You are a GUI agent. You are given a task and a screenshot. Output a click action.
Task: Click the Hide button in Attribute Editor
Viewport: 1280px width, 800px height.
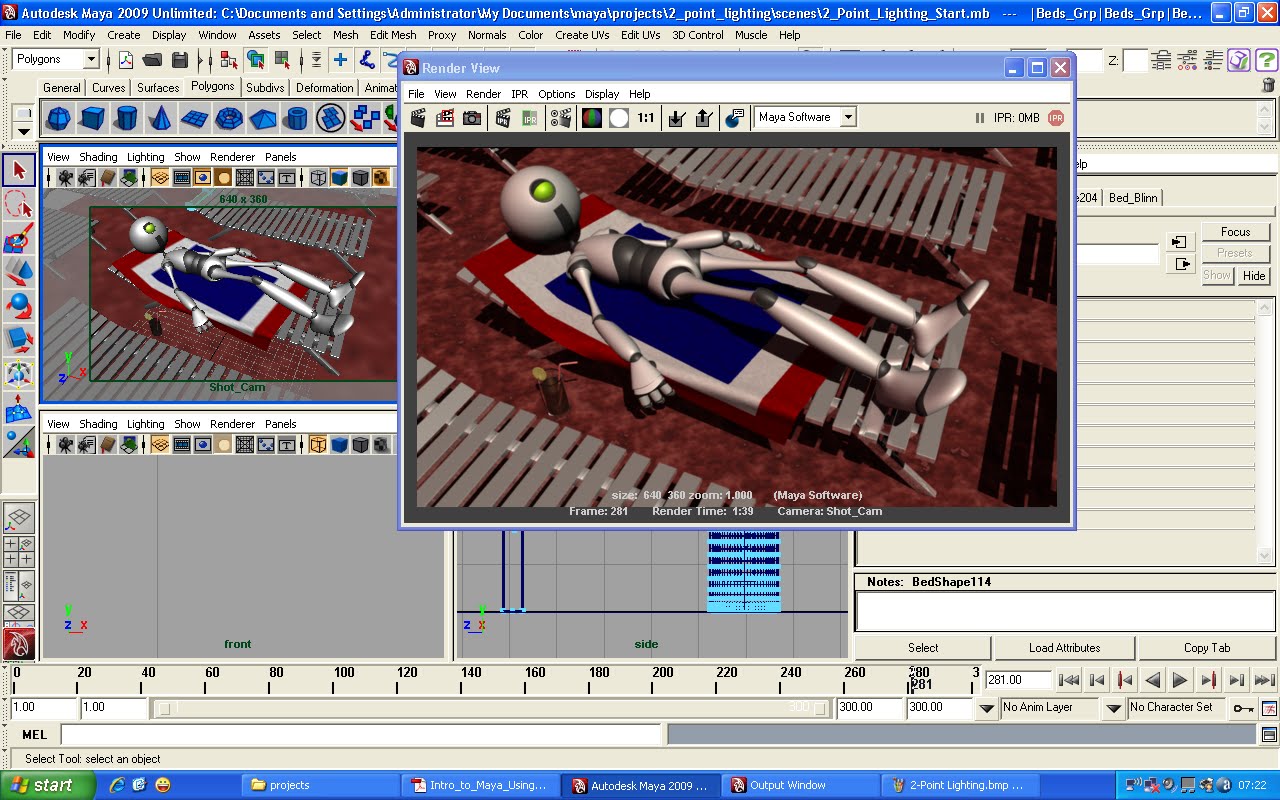pos(1254,276)
